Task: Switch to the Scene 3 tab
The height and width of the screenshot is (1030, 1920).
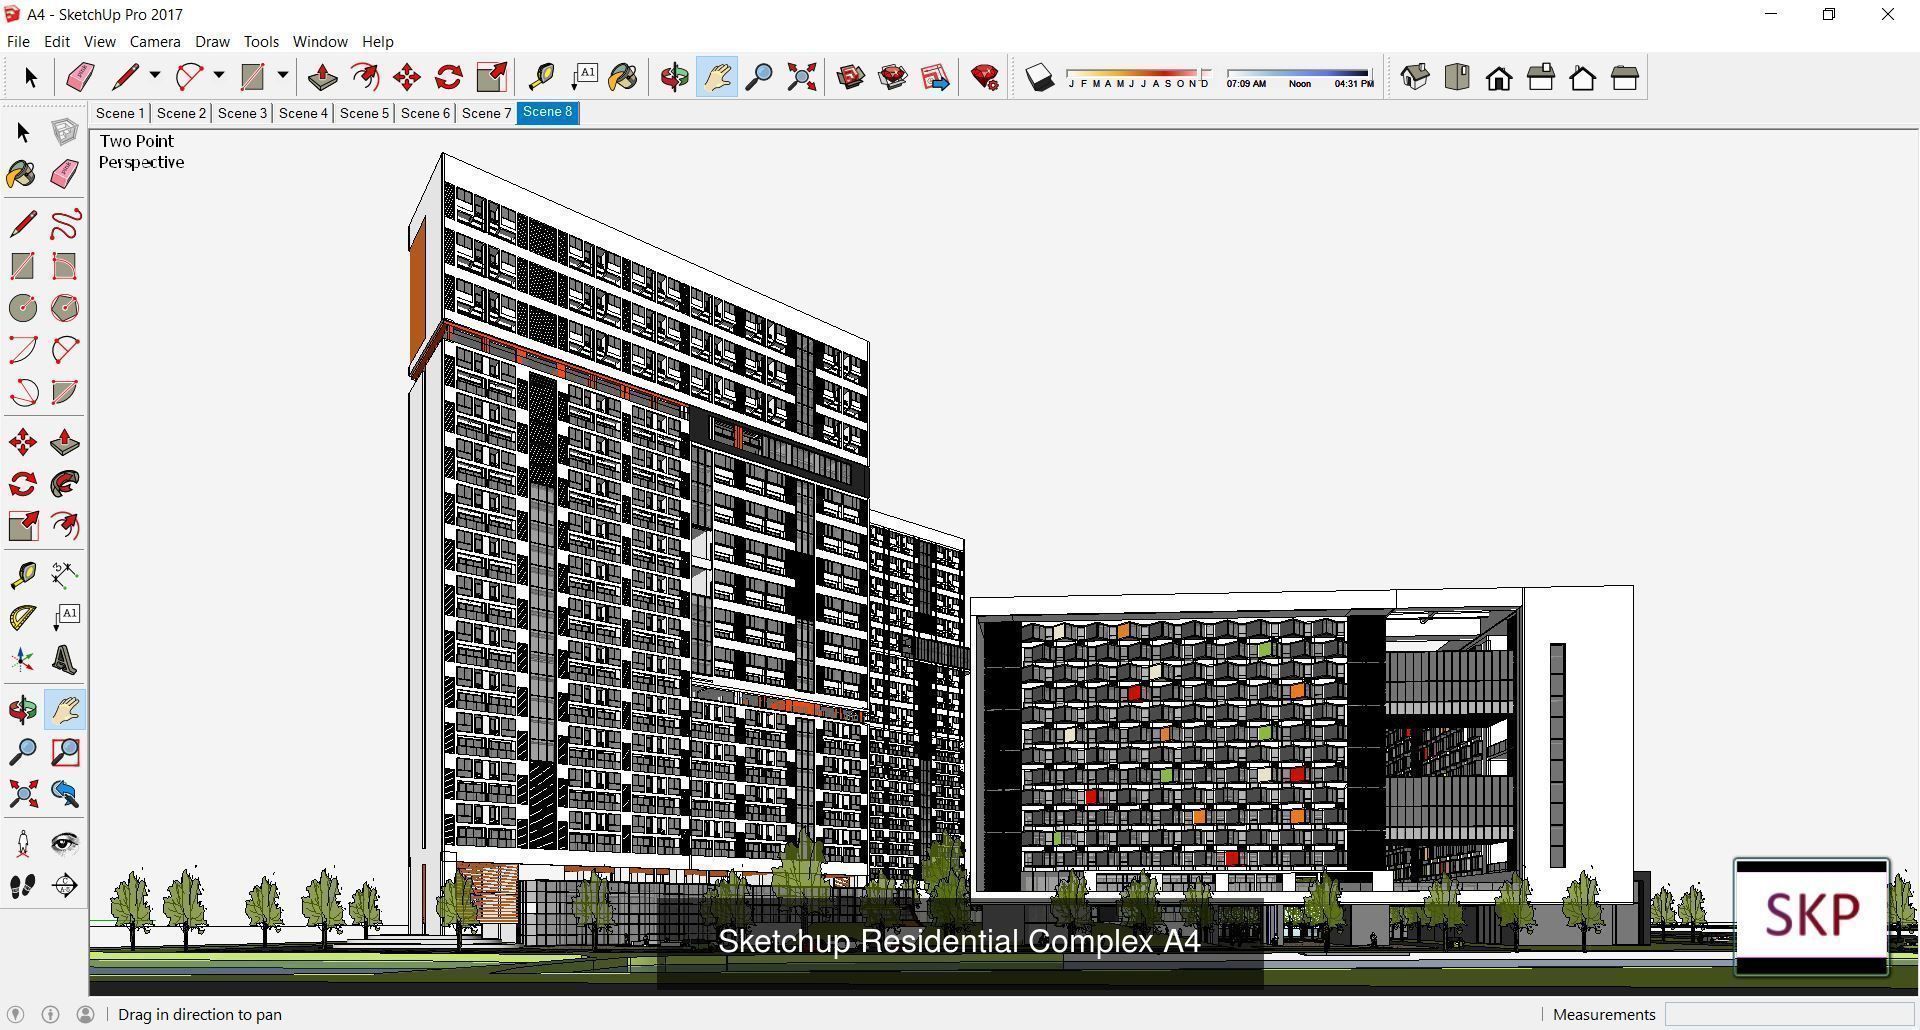Action: (242, 113)
